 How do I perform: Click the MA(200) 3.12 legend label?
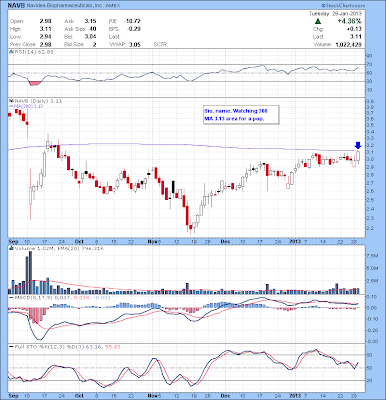pyautogui.click(x=26, y=106)
